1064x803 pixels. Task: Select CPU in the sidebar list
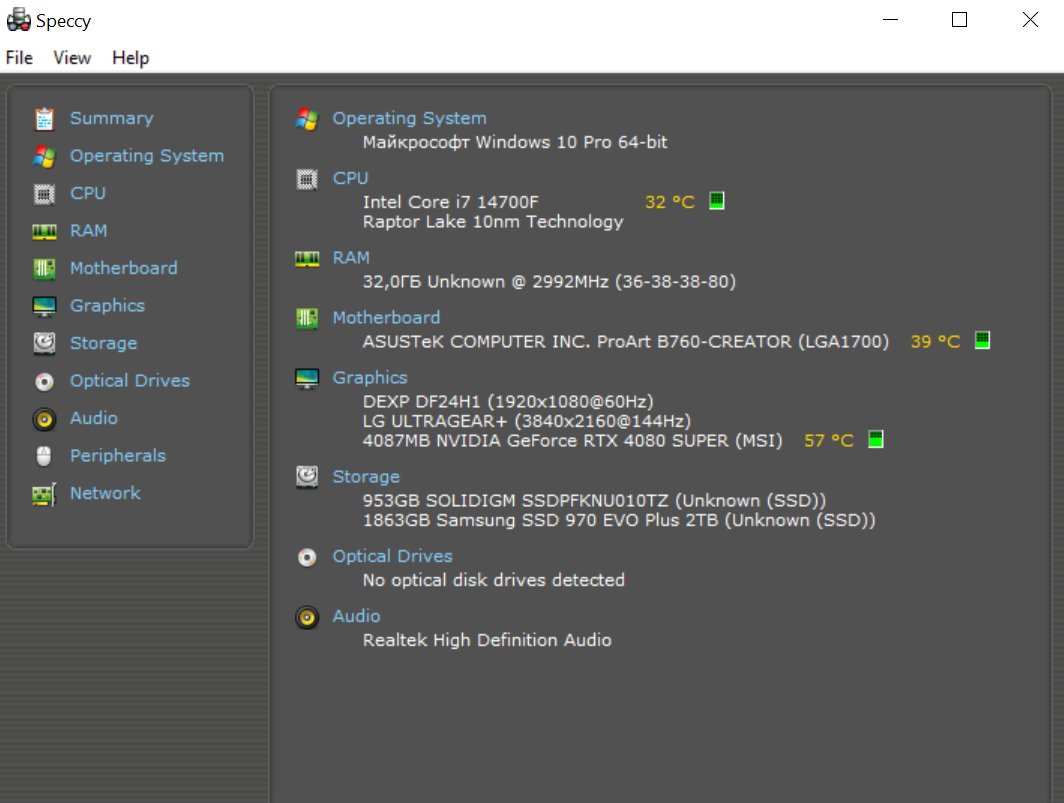point(88,193)
